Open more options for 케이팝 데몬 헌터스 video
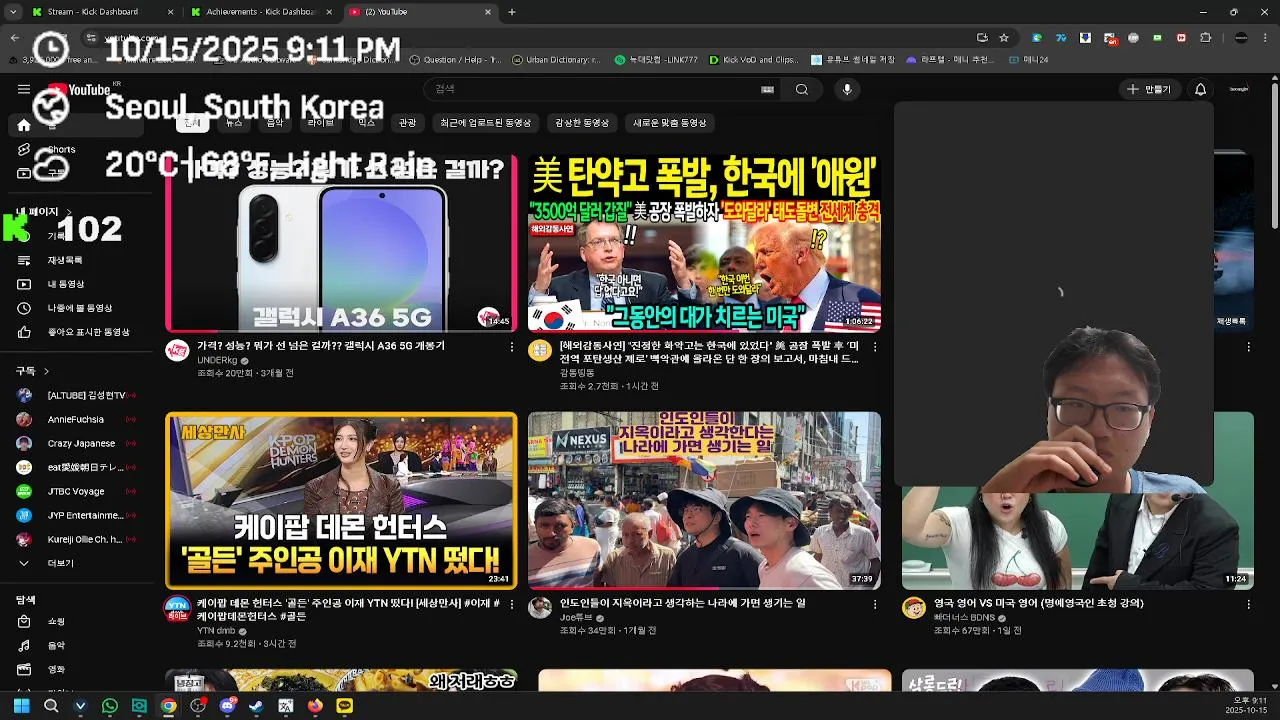1280x720 pixels. [x=512, y=604]
